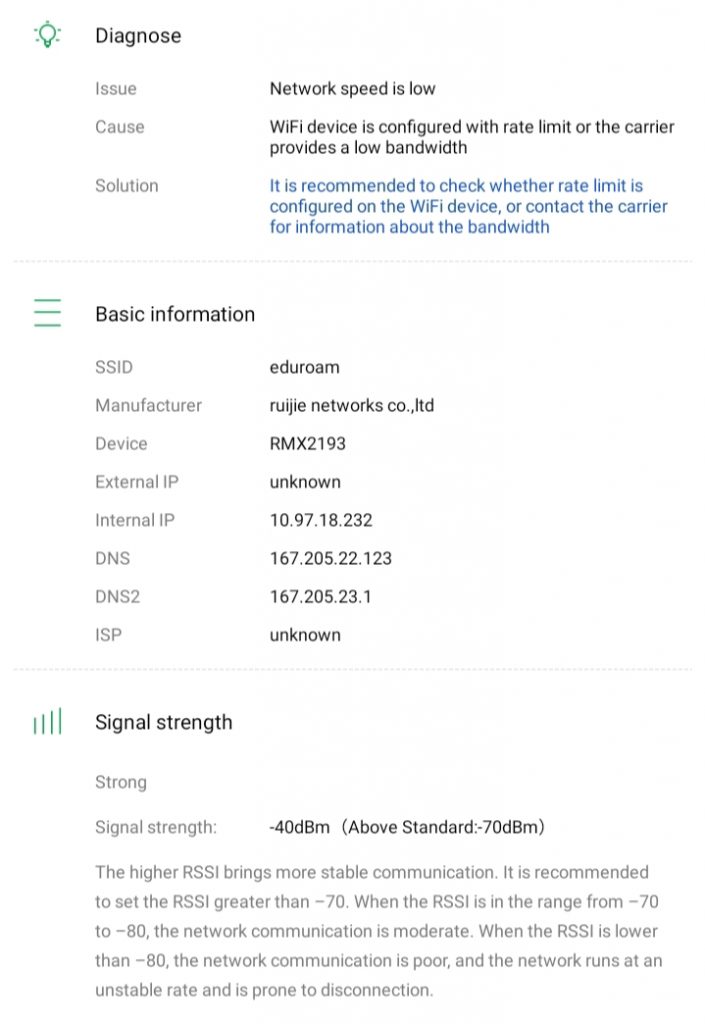Screen dimensions: 705x1024
Task: Click the eduroam SSID value
Action: click(304, 367)
